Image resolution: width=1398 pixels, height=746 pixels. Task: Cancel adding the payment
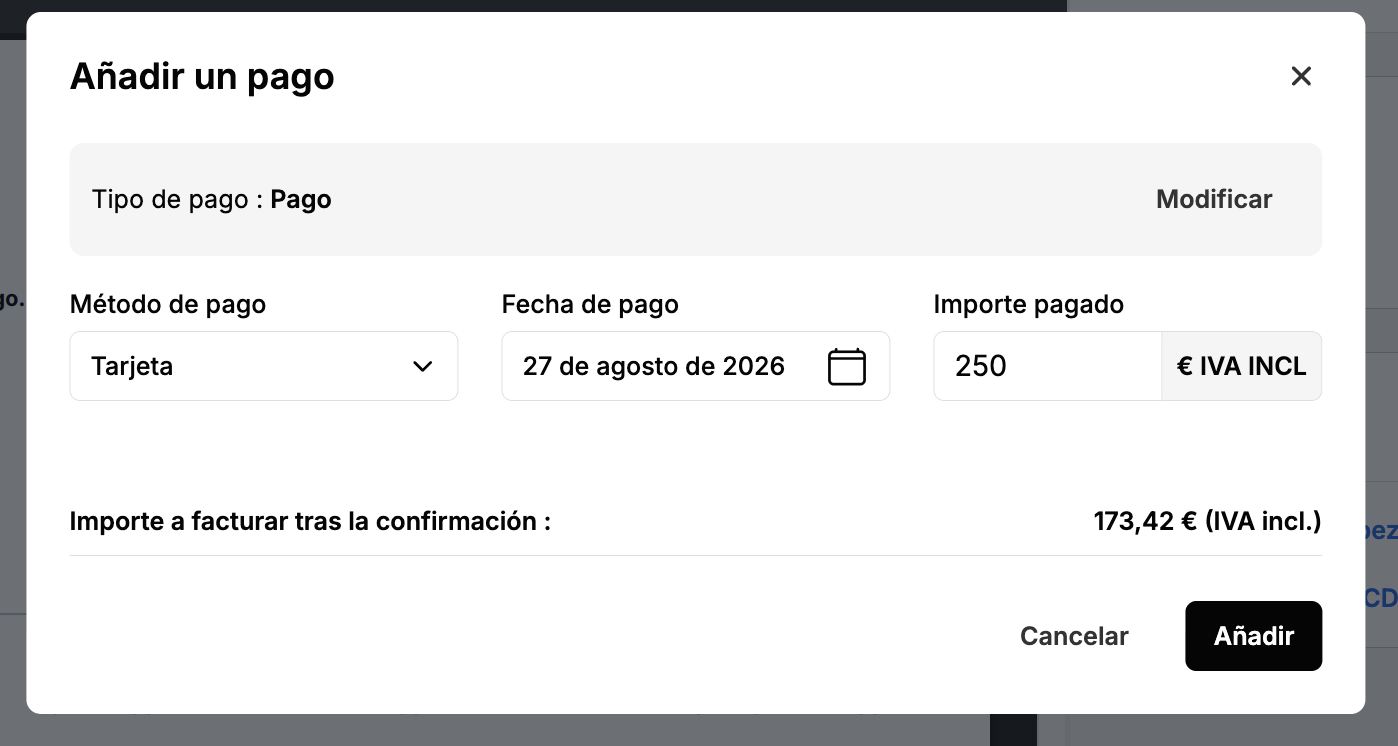point(1074,636)
